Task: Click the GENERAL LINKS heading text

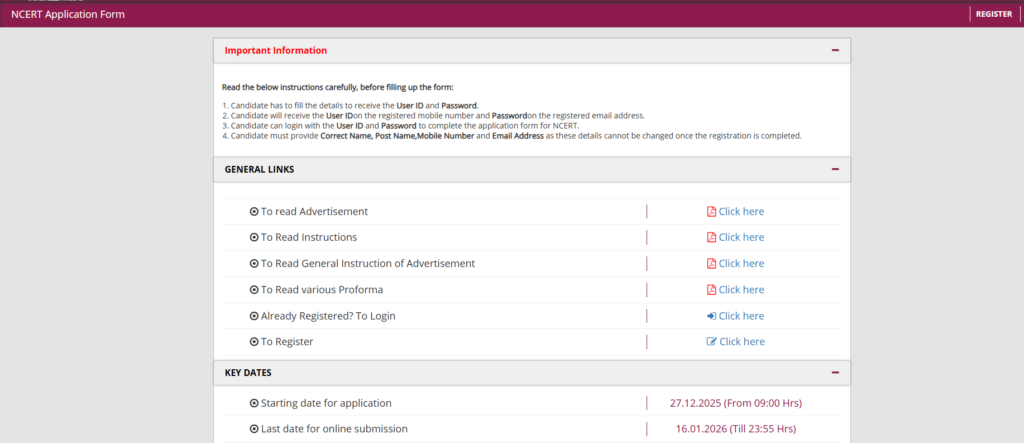Action: coord(259,169)
